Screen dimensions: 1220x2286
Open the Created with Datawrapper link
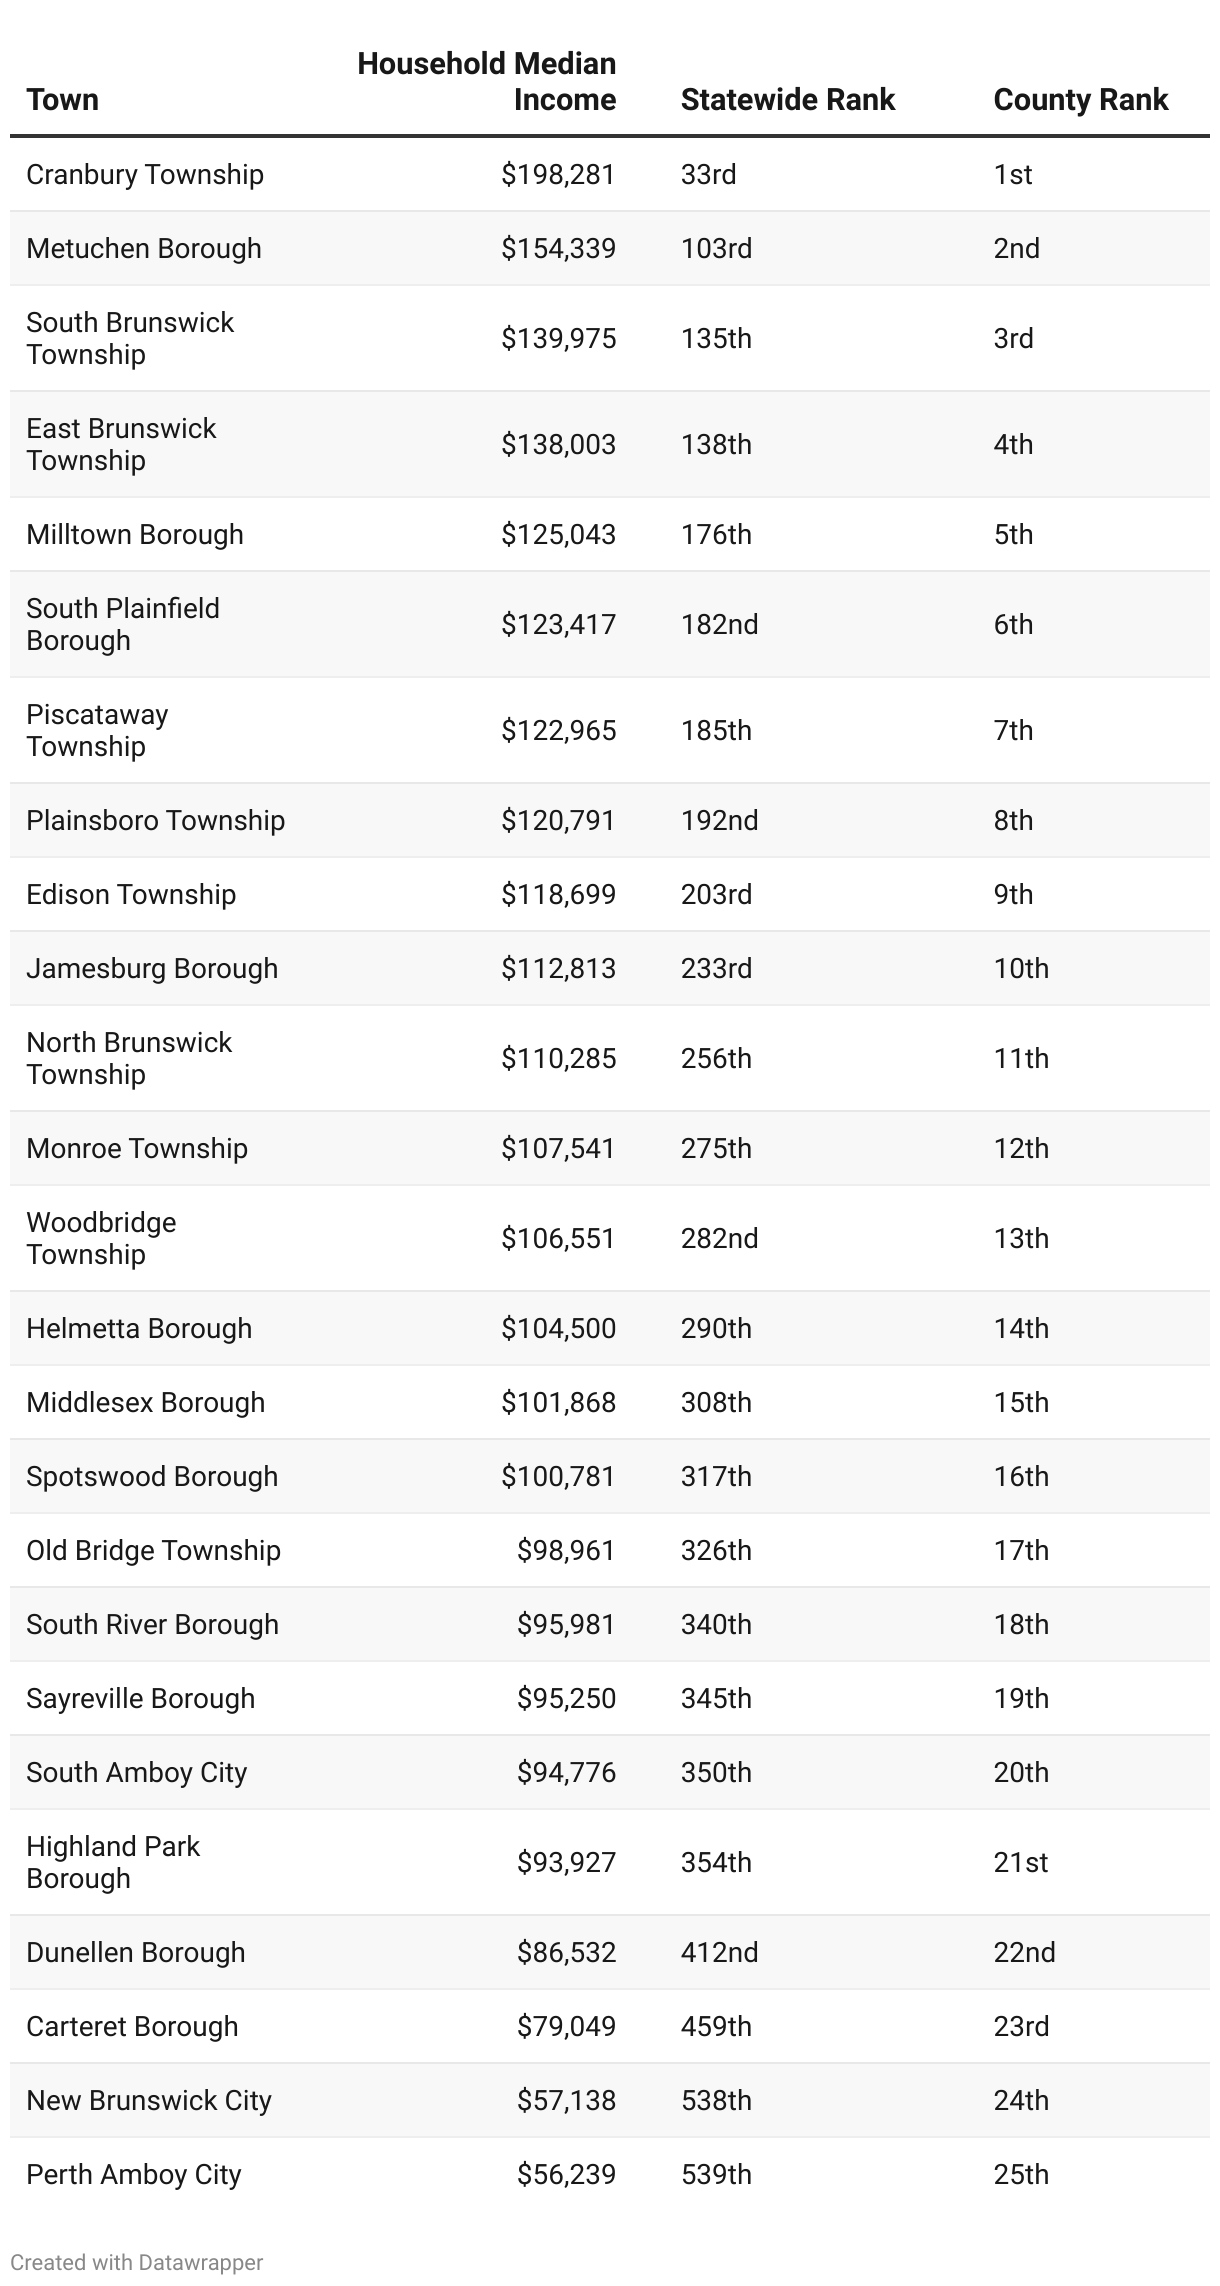[x=137, y=2262]
